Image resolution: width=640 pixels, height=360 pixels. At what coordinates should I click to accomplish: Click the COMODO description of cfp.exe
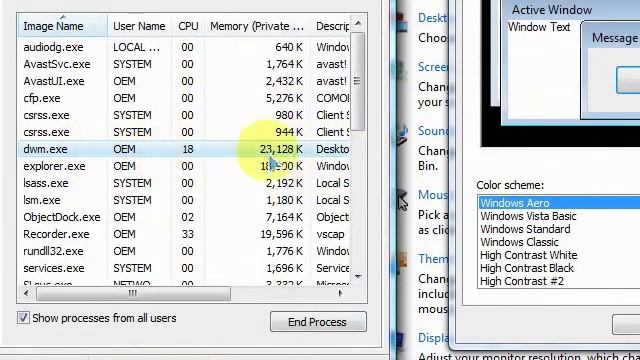click(x=333, y=98)
